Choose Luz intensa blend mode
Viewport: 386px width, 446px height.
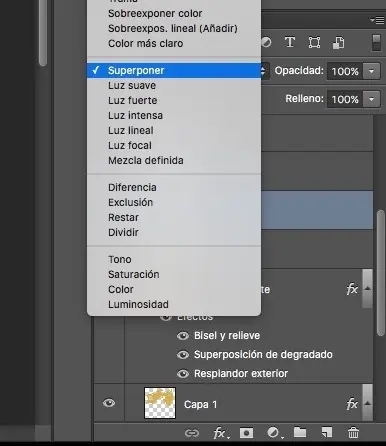pos(174,116)
